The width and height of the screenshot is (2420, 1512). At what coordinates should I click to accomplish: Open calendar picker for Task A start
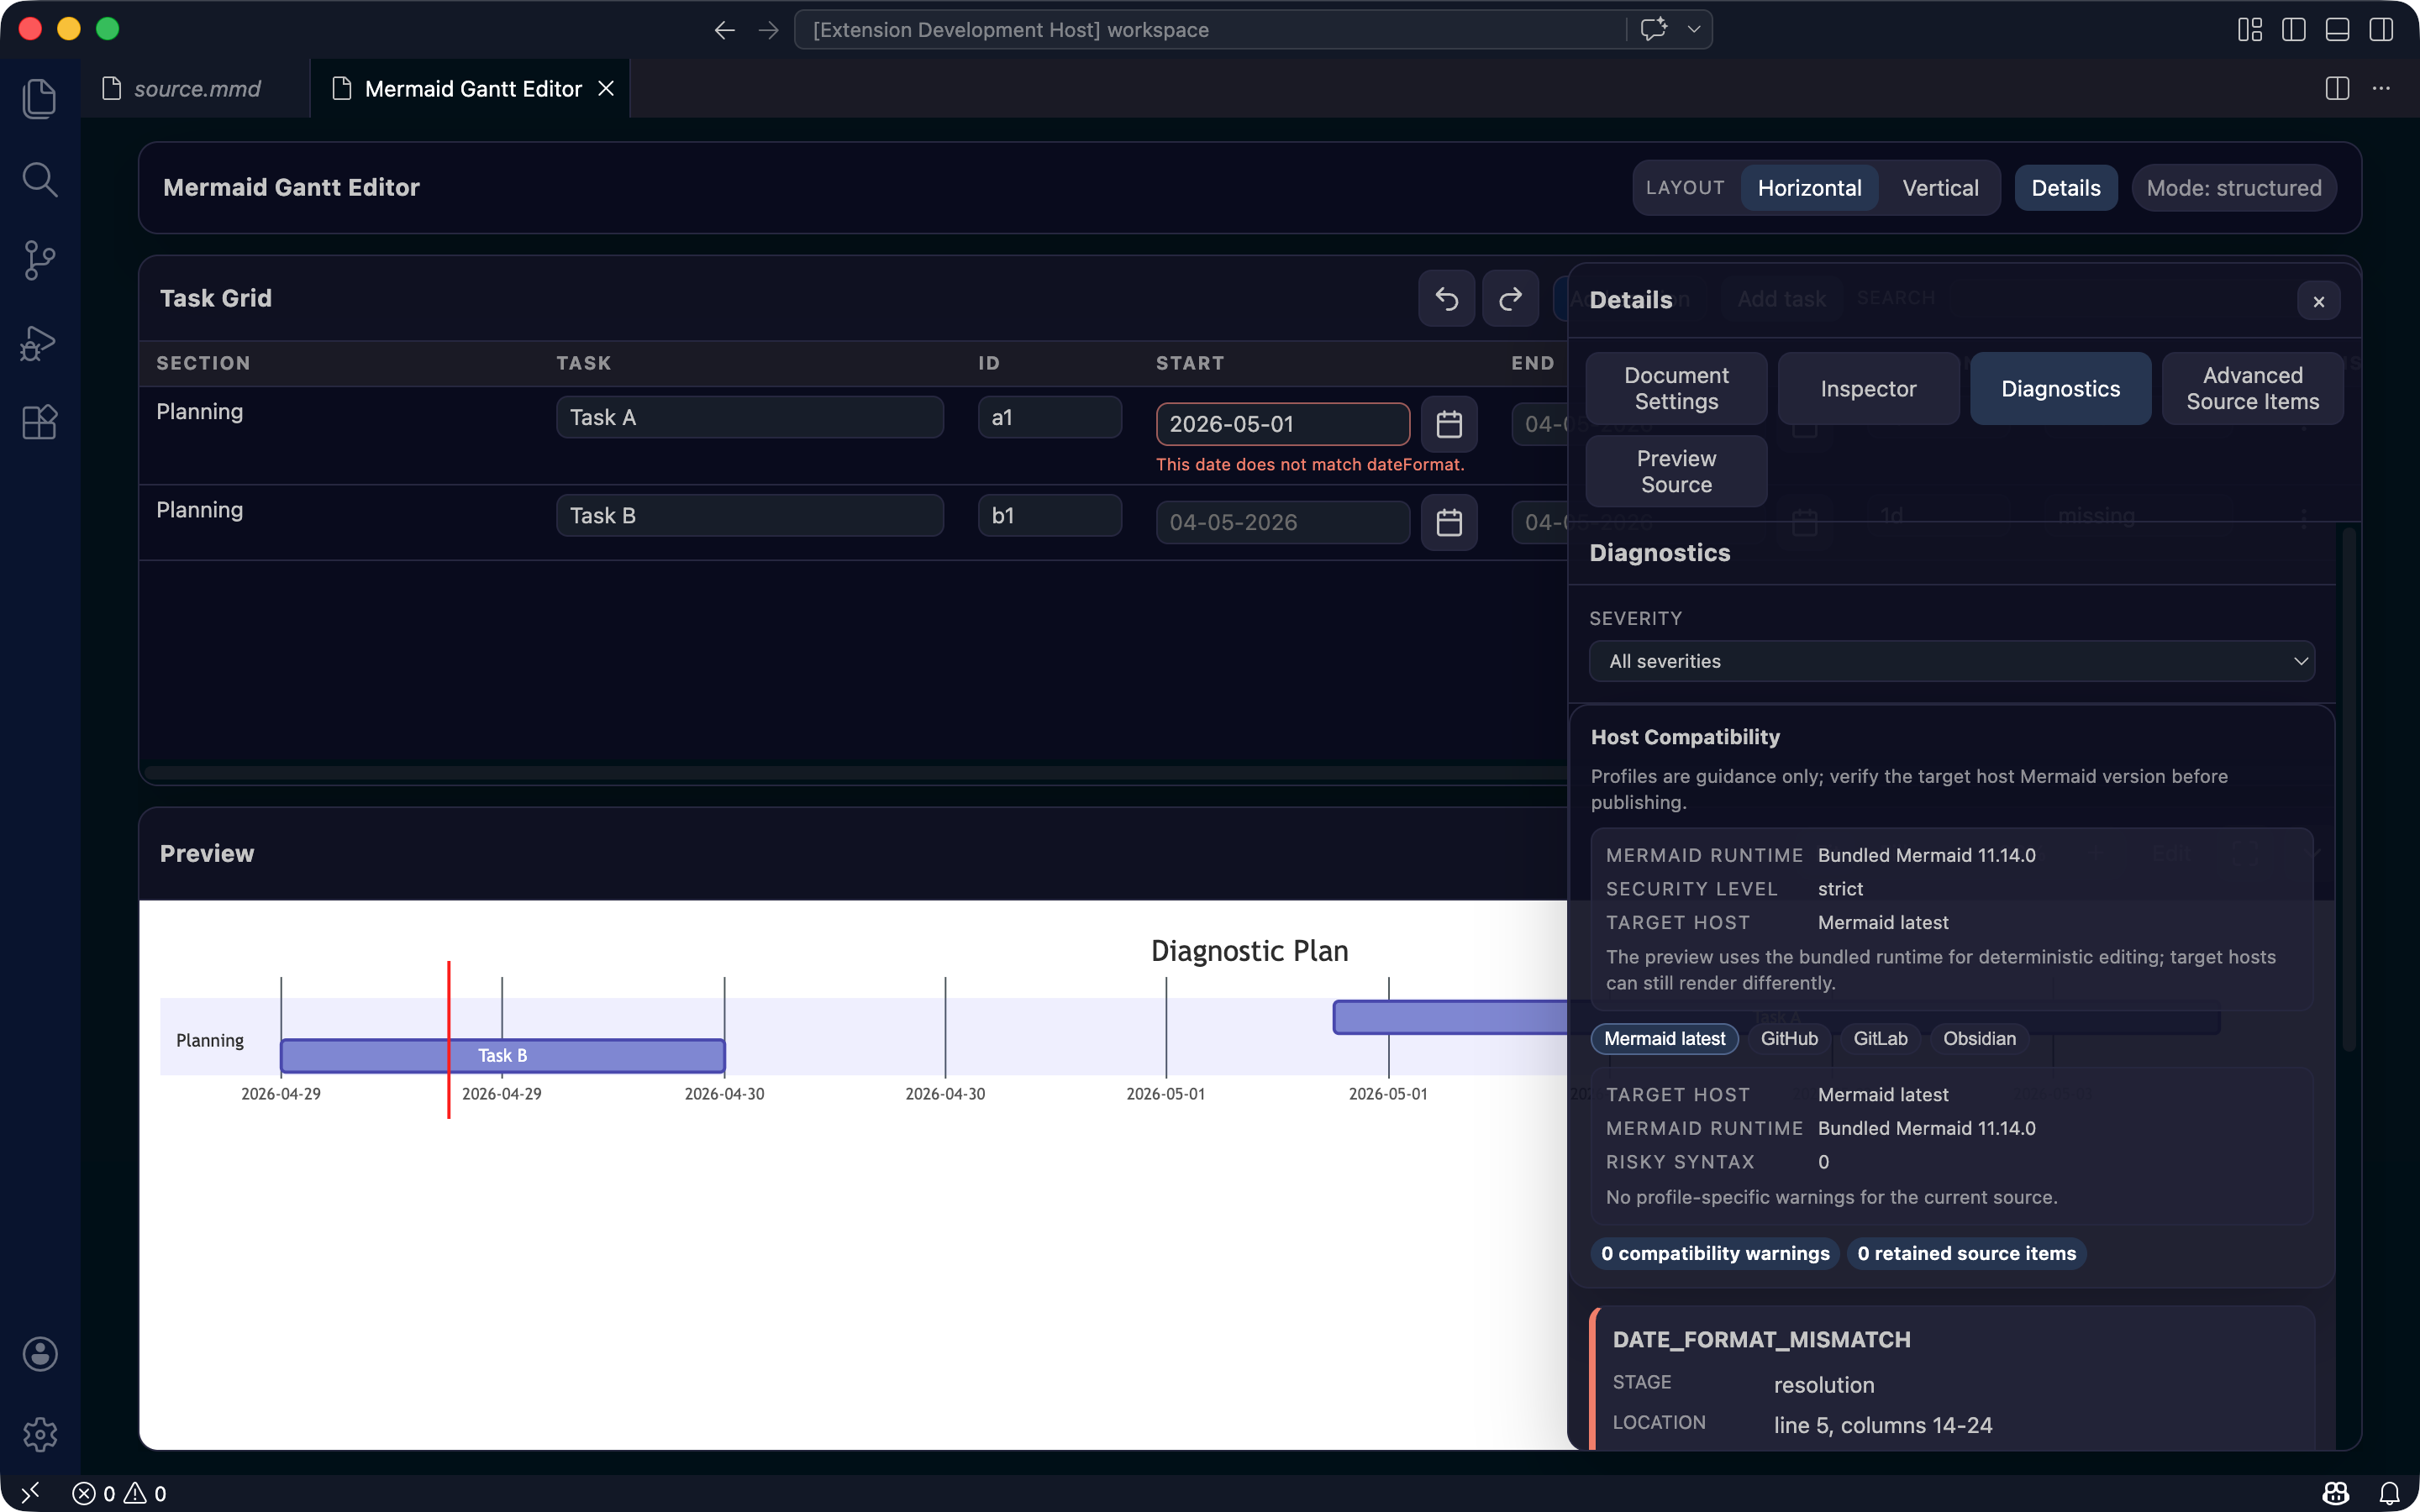[x=1449, y=424]
